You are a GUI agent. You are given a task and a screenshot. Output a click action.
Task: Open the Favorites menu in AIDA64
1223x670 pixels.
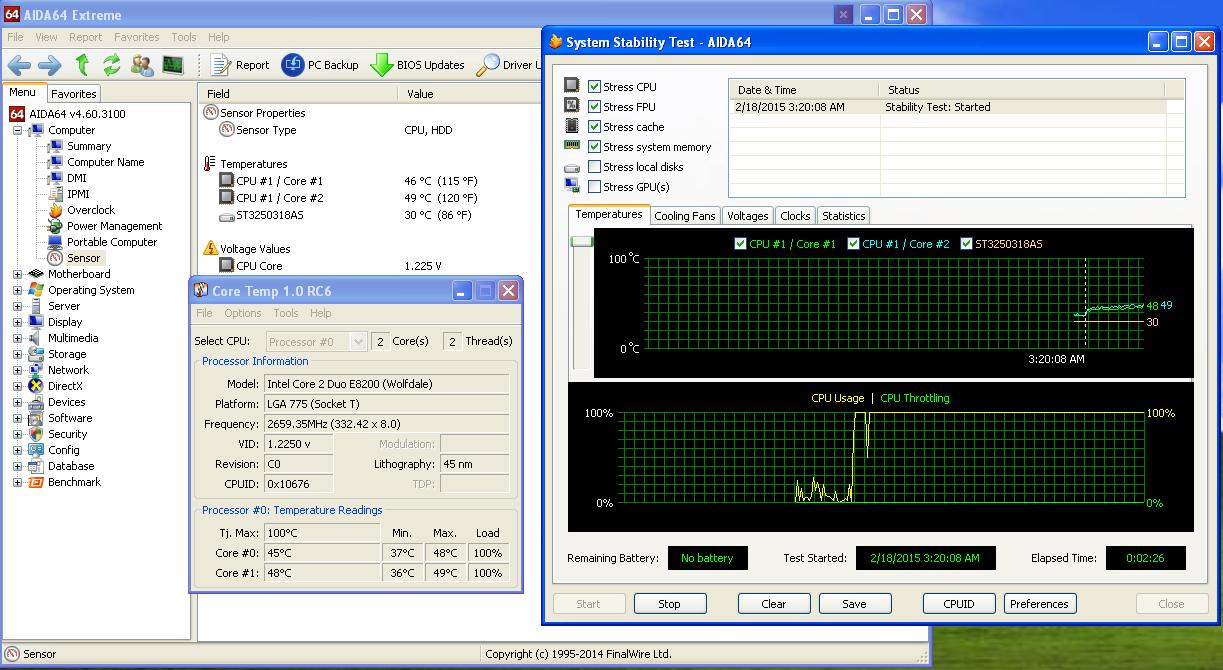pyautogui.click(x=136, y=37)
